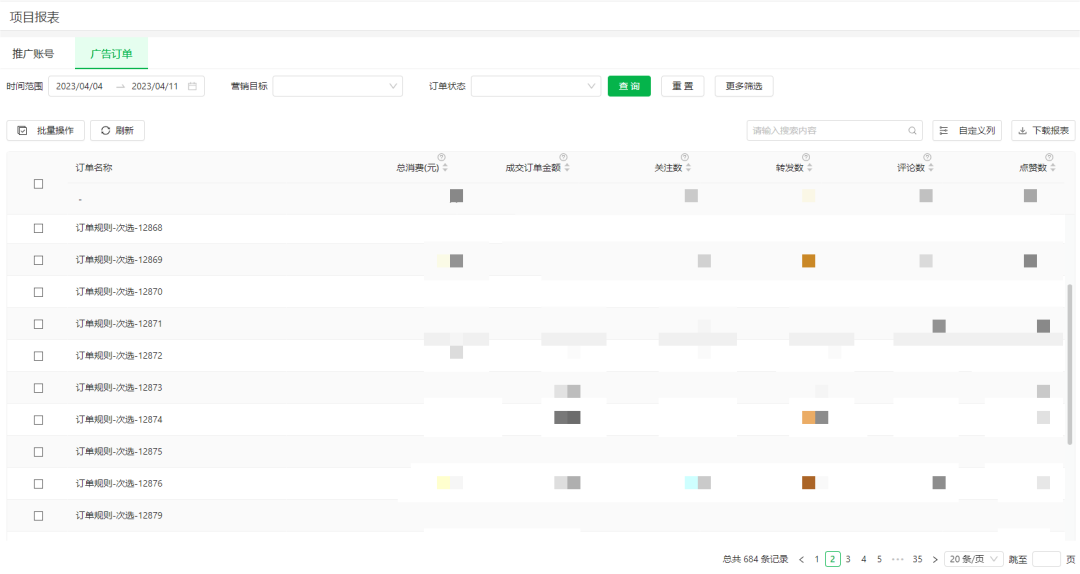Click the help icon above 转发数
This screenshot has width=1080, height=574.
tap(806, 157)
